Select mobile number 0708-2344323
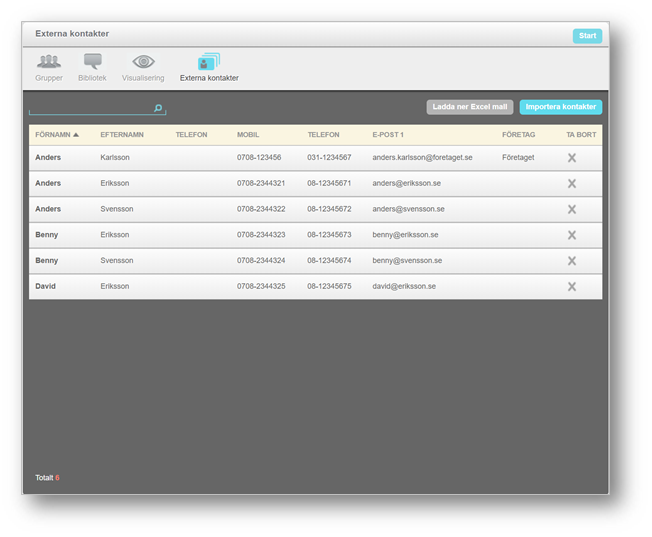This screenshot has width=652, height=537. coord(261,235)
